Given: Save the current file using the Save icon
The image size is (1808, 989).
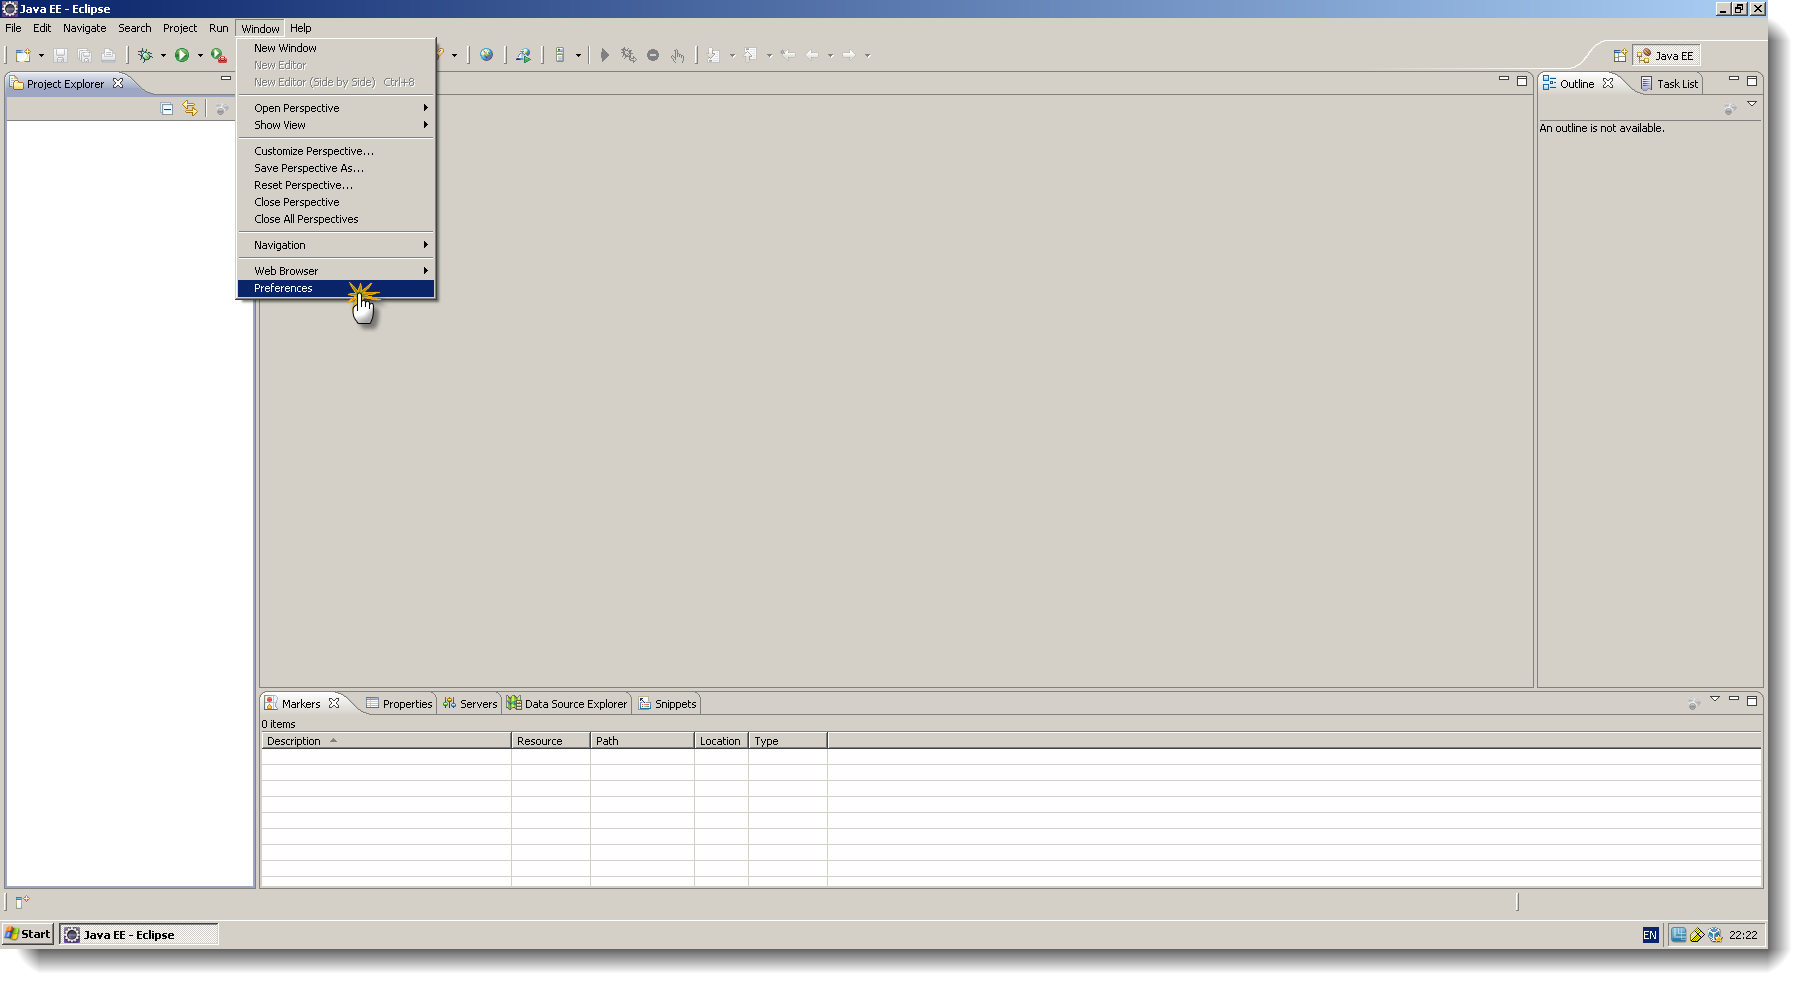Looking at the screenshot, I should click(x=60, y=55).
